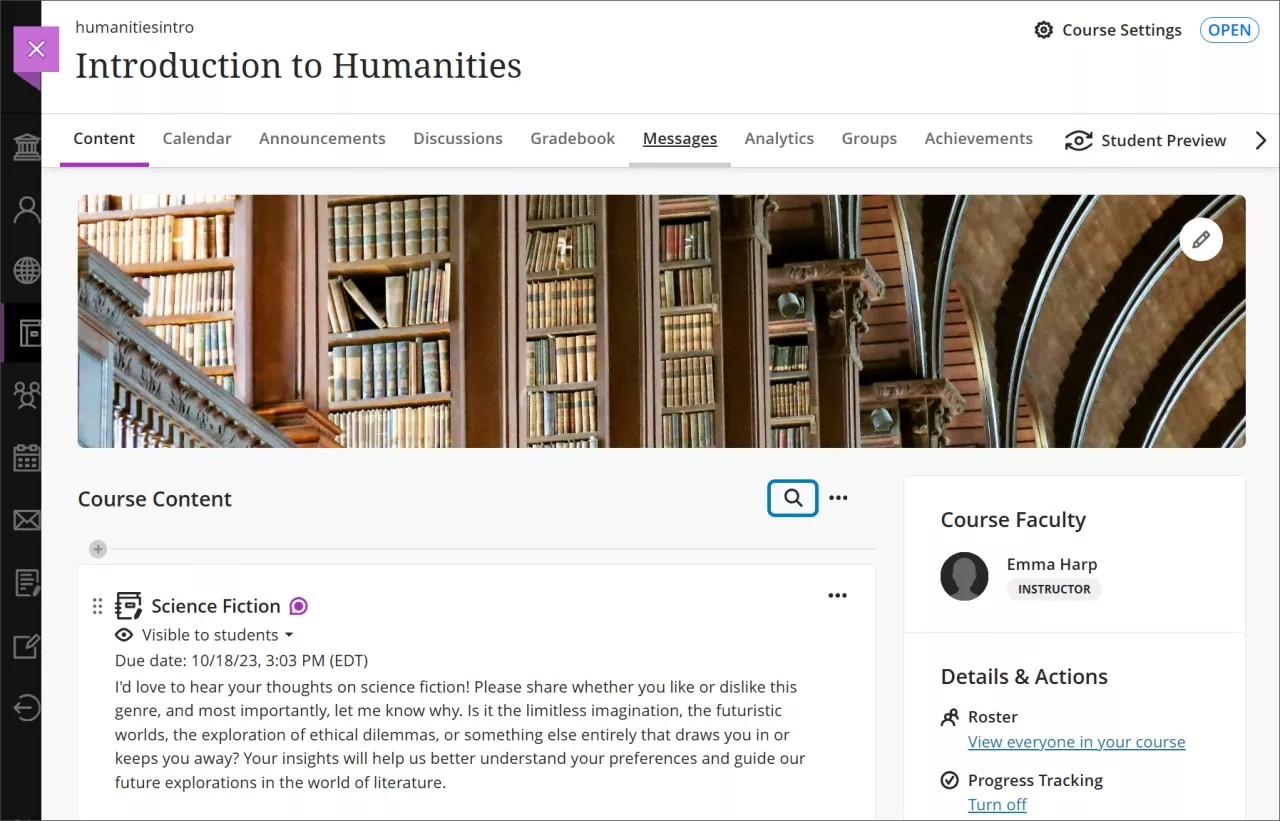Toggle visibility of the Science Fiction item
Screen dimensions: 1280x821
124,634
